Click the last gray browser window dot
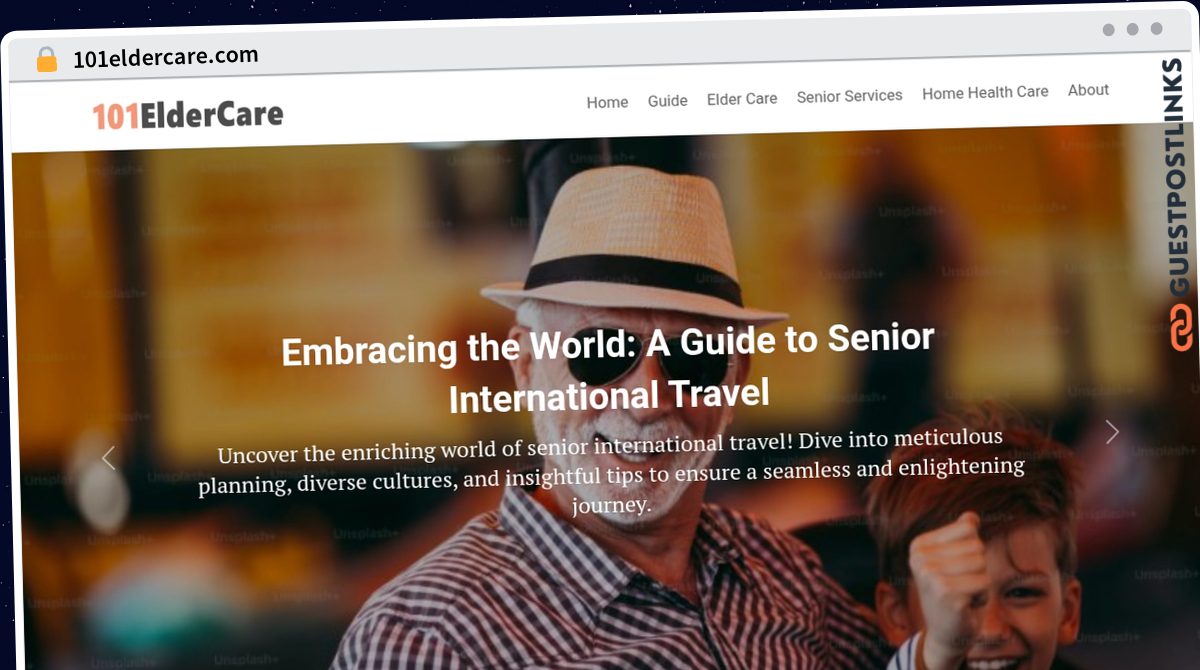Screen dimensions: 1200x670 coord(1156,29)
